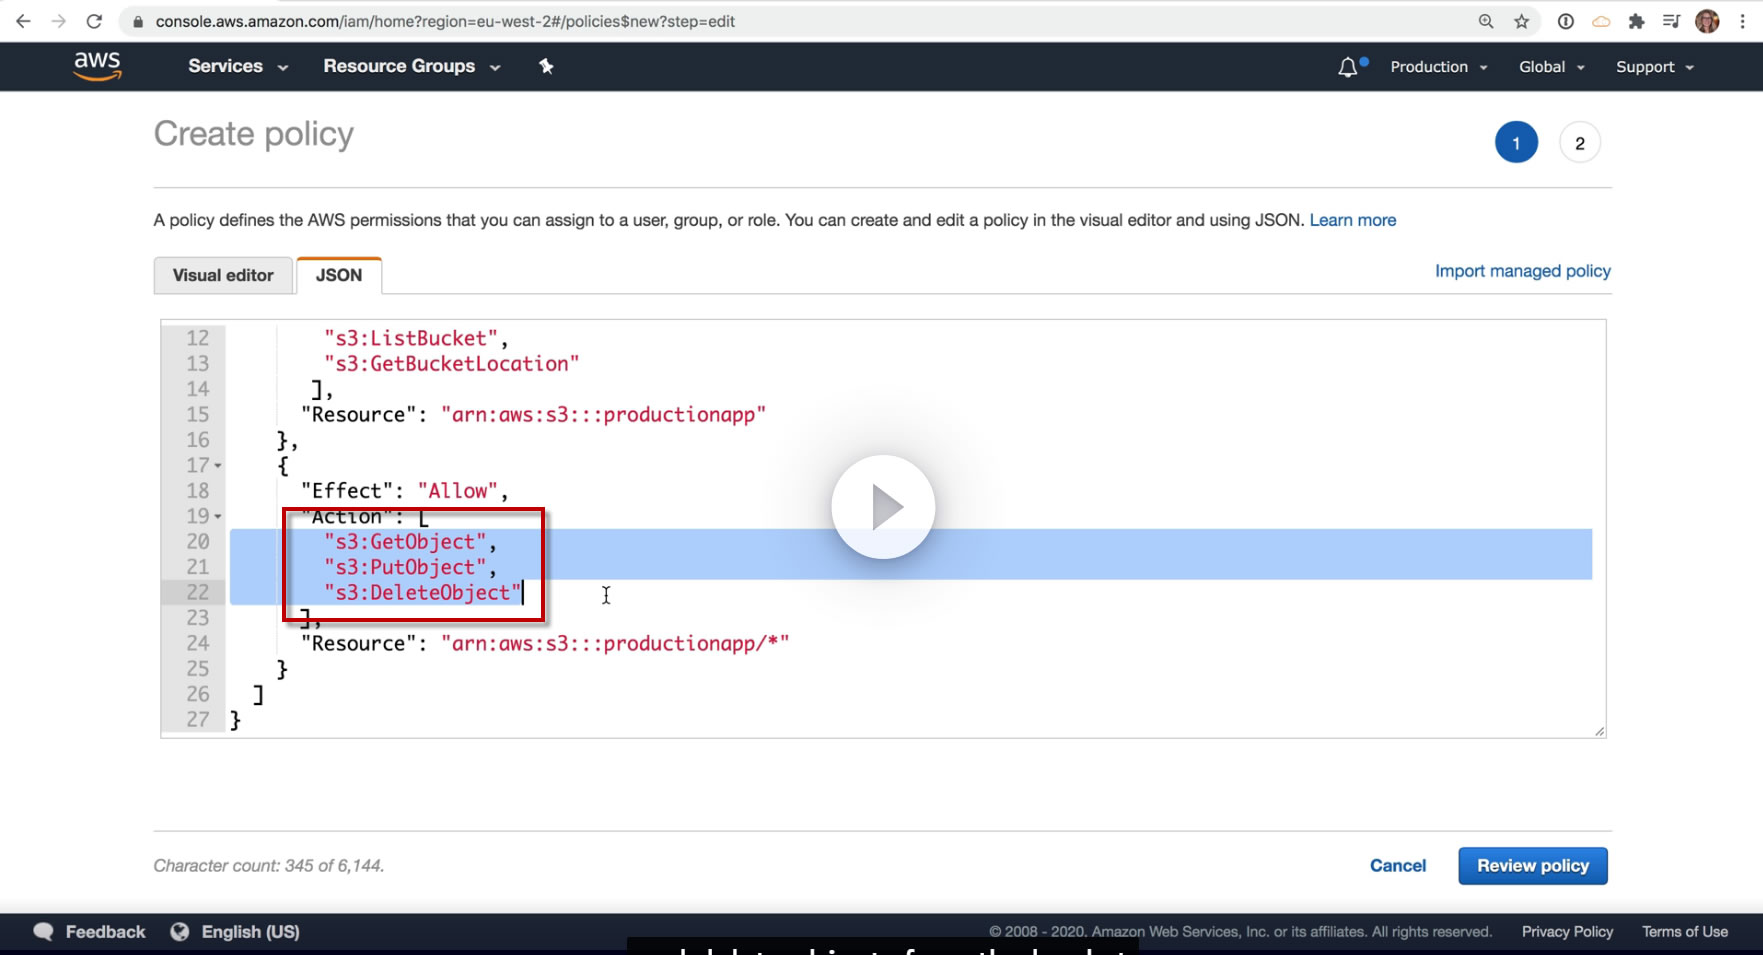This screenshot has width=1763, height=955.
Task: Click the "Effect" key on line 18
Action: [347, 491]
